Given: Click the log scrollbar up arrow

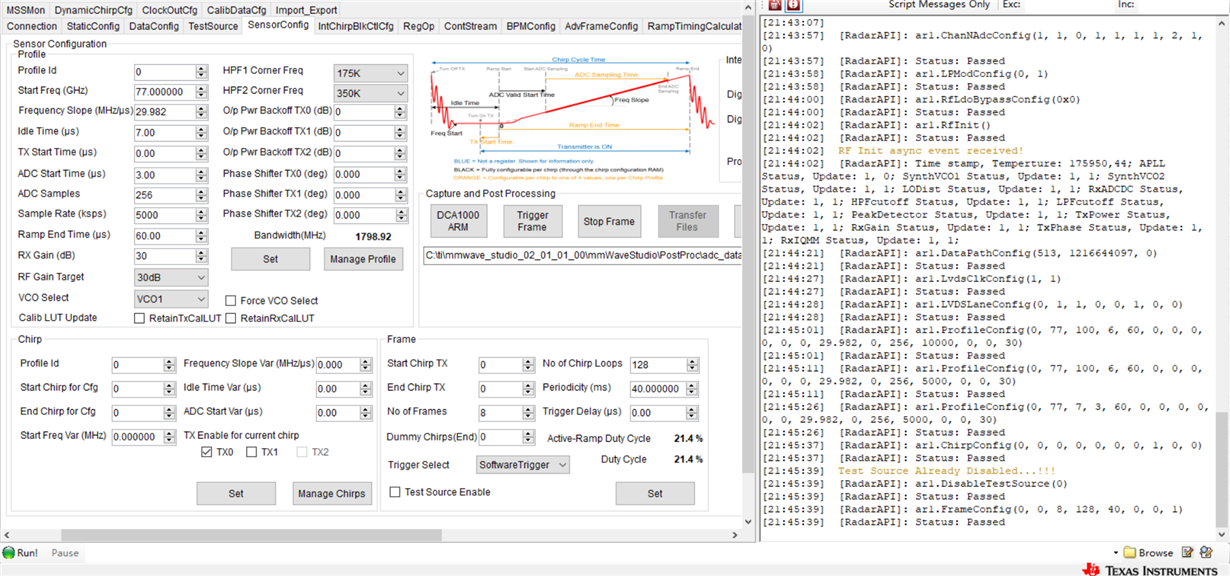Looking at the screenshot, I should [x=1223, y=22].
